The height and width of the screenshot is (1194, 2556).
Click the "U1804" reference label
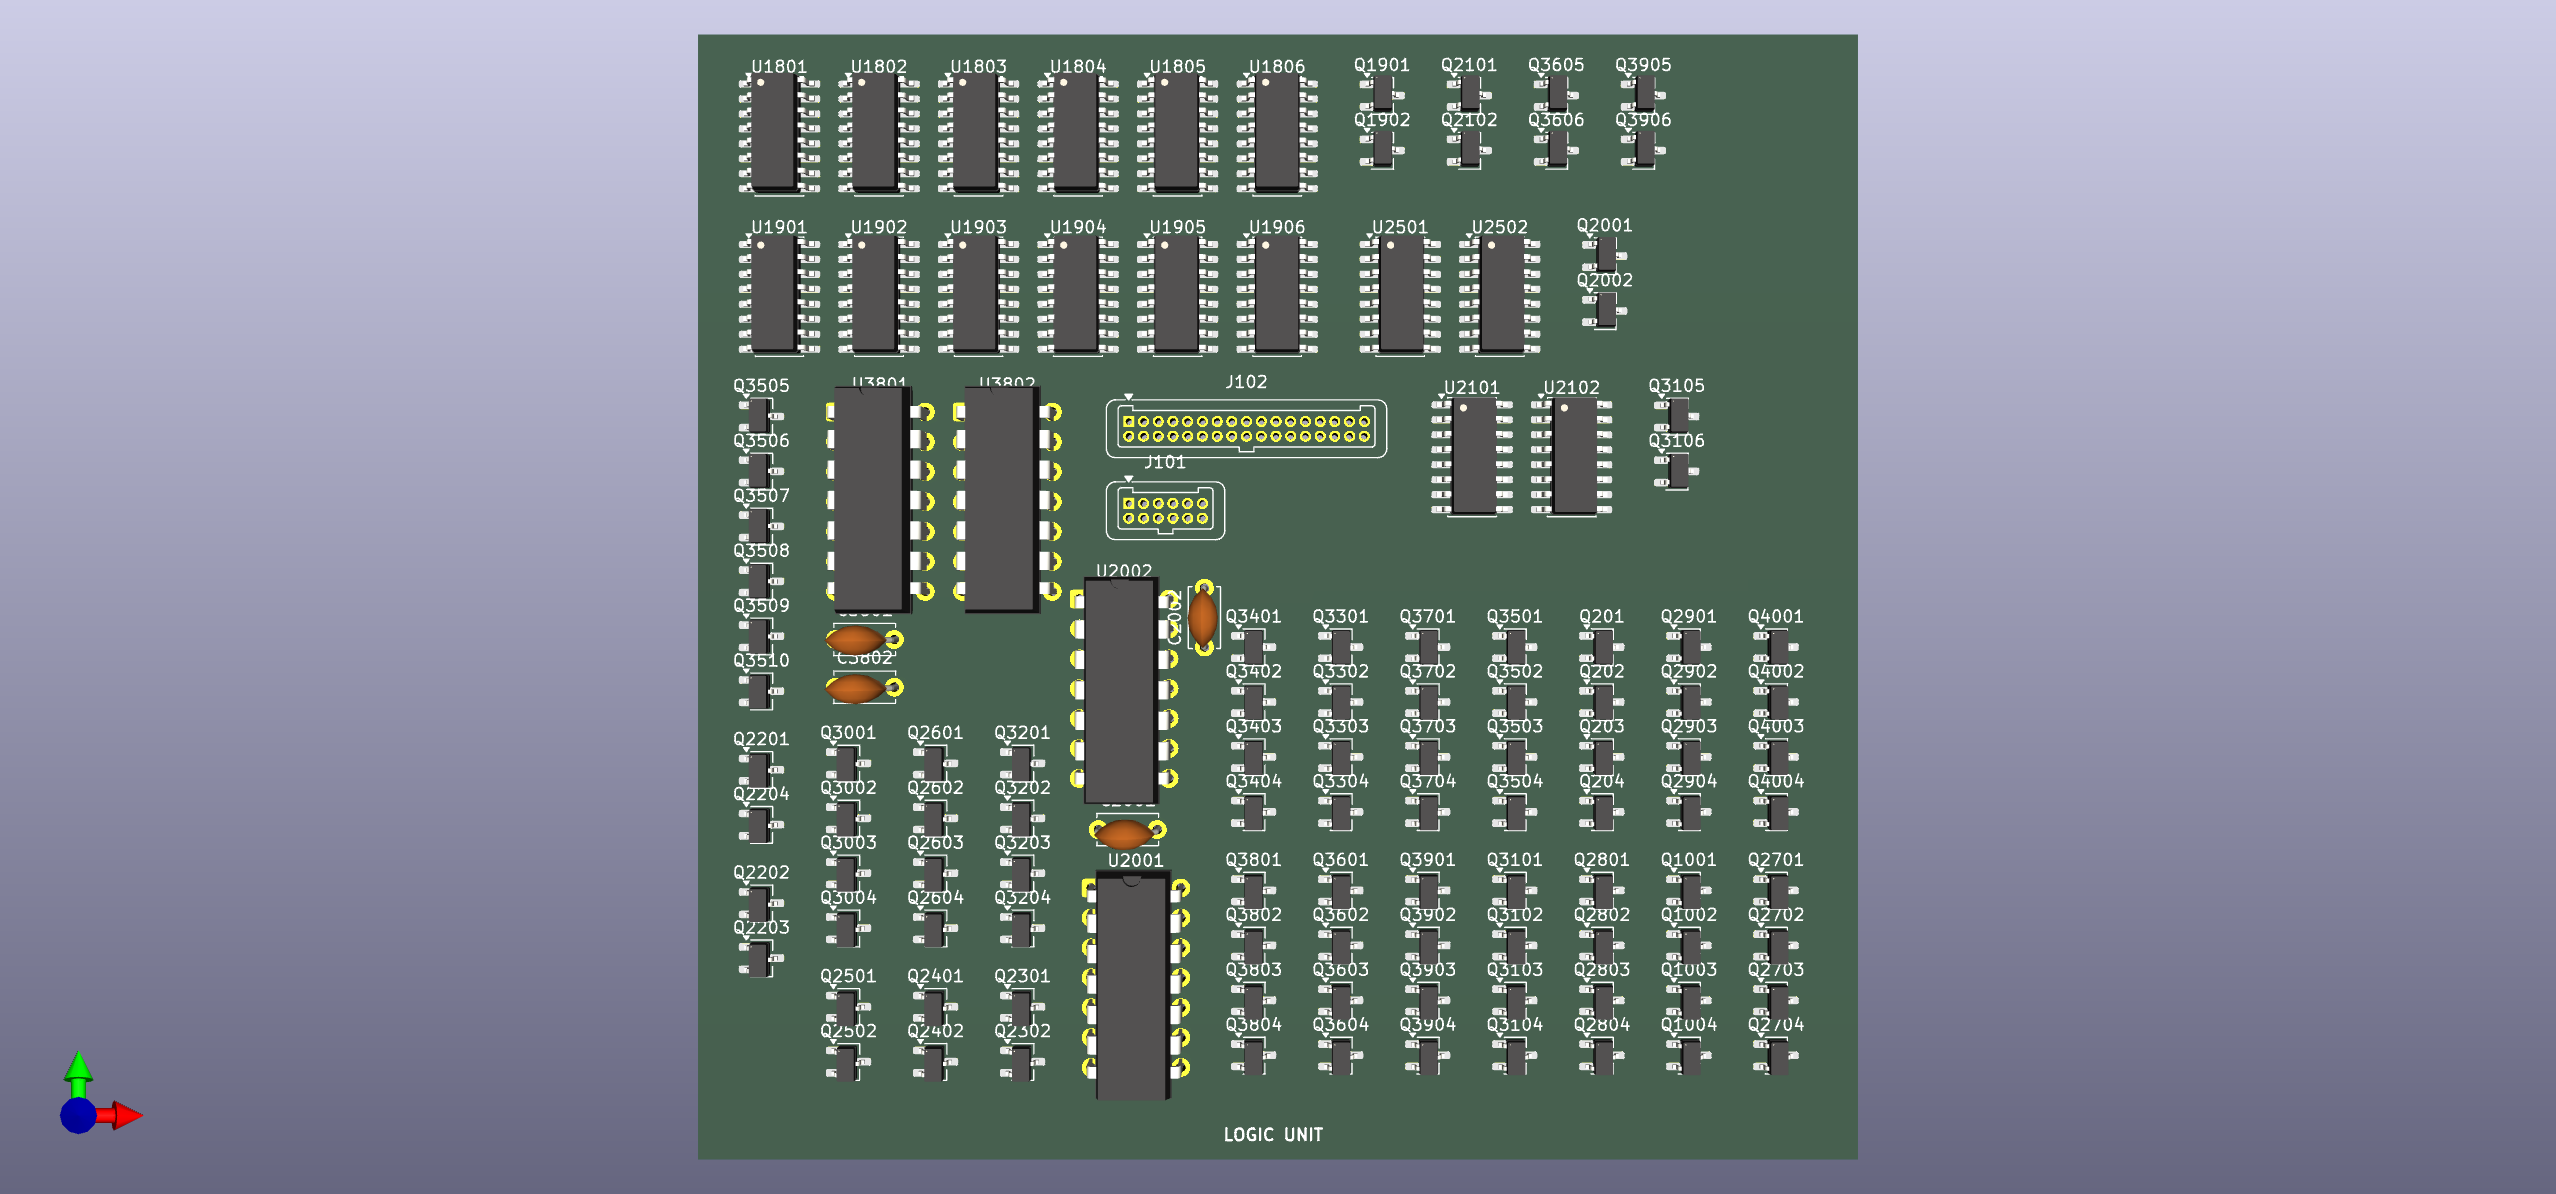tap(1077, 66)
